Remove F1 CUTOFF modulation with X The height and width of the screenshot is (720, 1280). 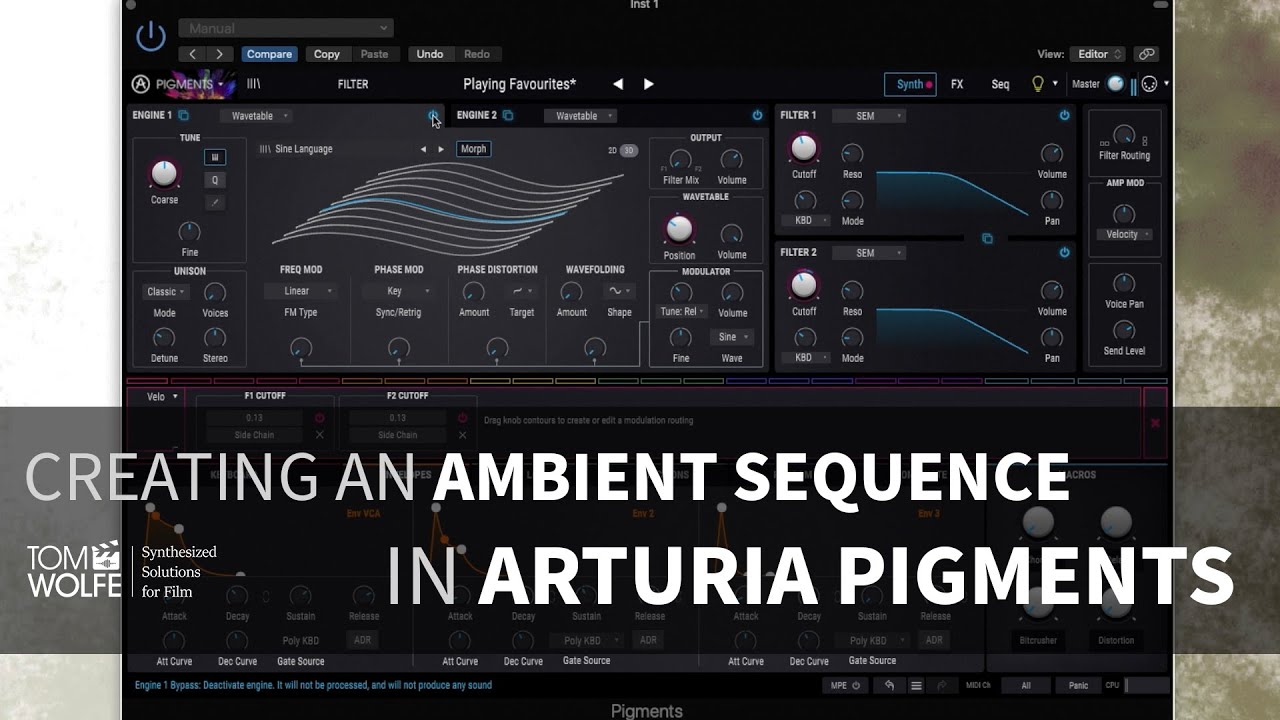(x=320, y=435)
